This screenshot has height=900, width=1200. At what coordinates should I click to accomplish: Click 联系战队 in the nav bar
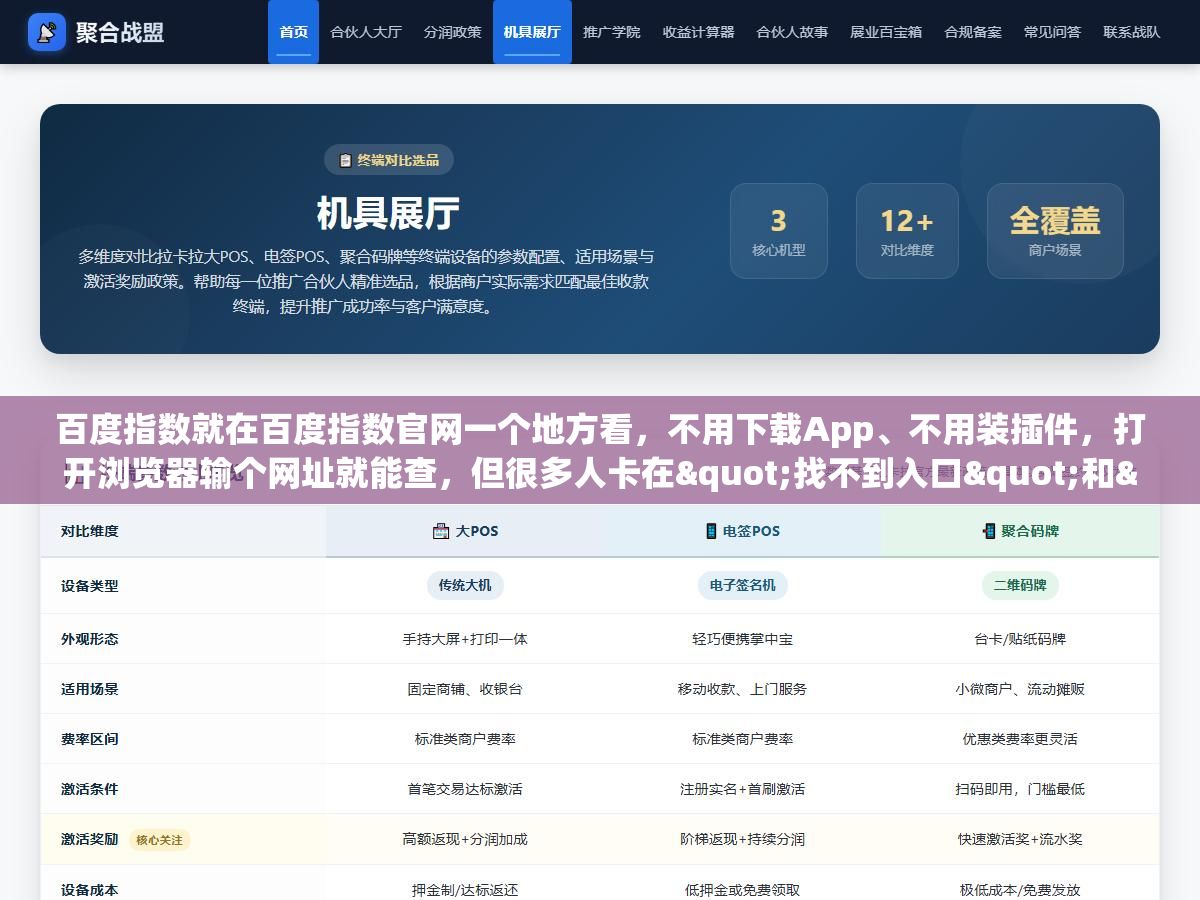pos(1132,32)
